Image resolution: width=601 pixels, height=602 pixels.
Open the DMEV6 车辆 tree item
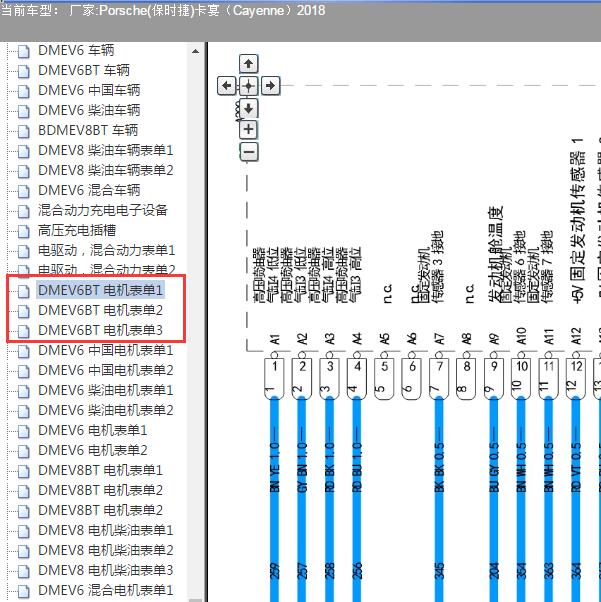pos(76,50)
